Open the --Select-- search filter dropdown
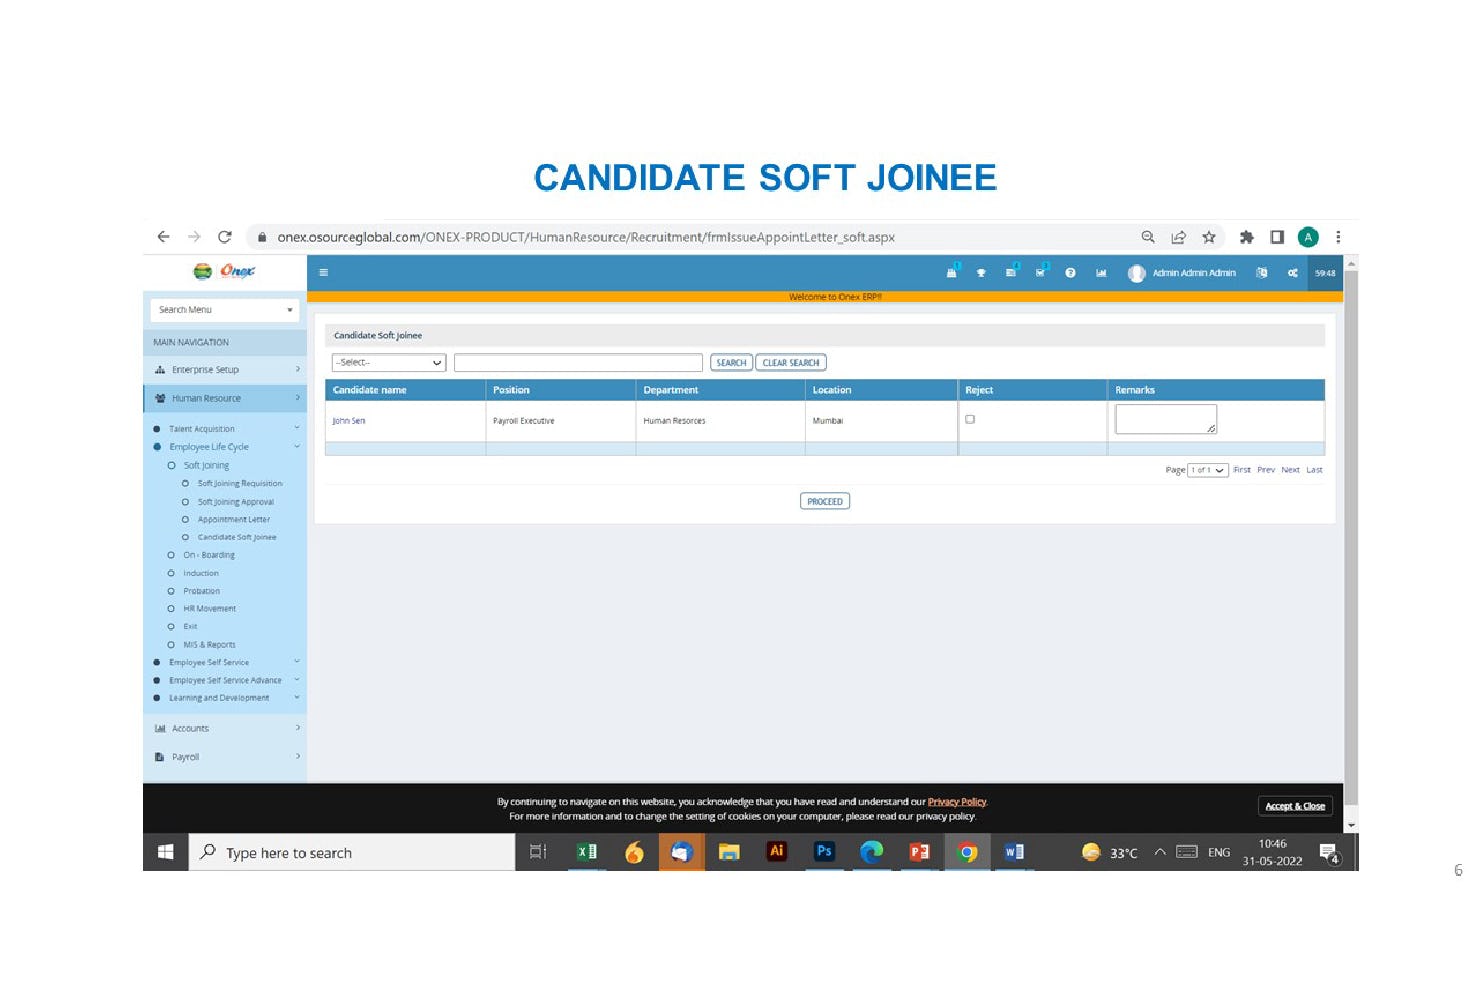This screenshot has height=987, width=1480. [388, 362]
